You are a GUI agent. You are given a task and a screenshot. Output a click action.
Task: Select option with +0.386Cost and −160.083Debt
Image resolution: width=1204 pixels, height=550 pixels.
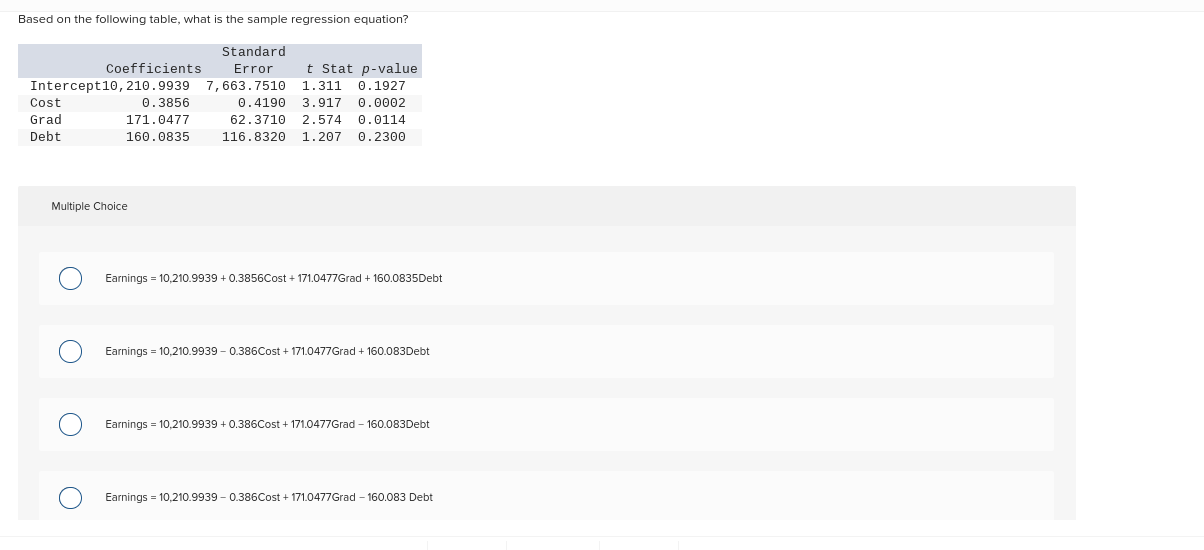coord(70,424)
